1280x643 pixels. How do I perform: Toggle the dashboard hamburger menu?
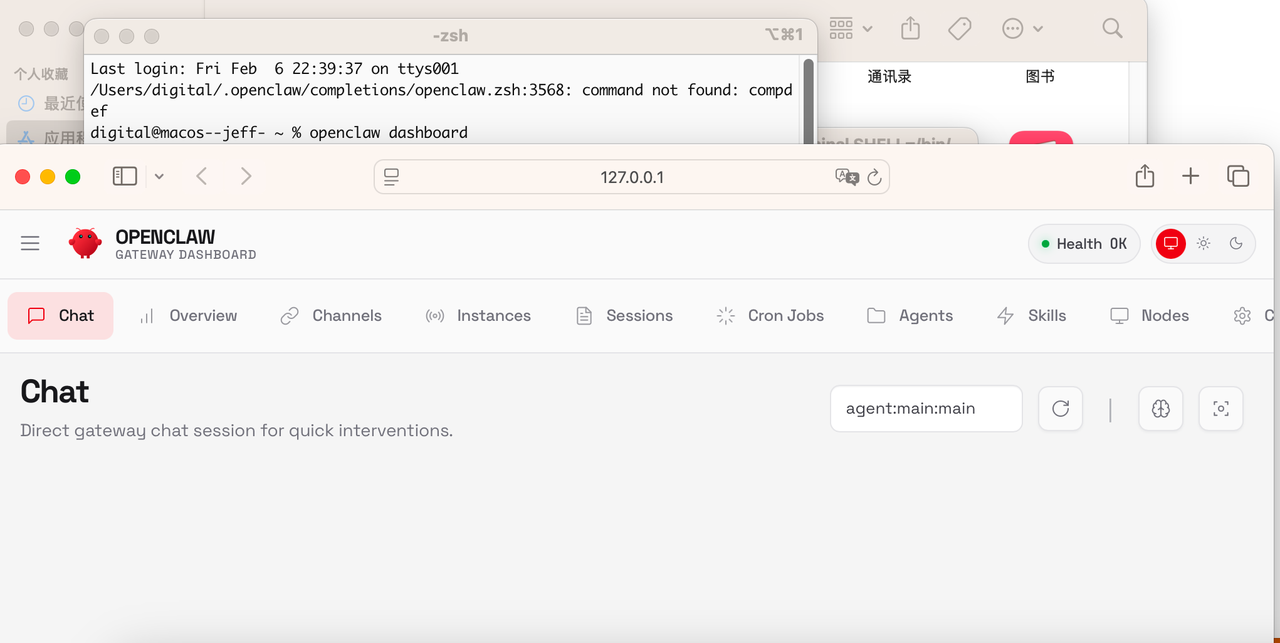tap(30, 243)
